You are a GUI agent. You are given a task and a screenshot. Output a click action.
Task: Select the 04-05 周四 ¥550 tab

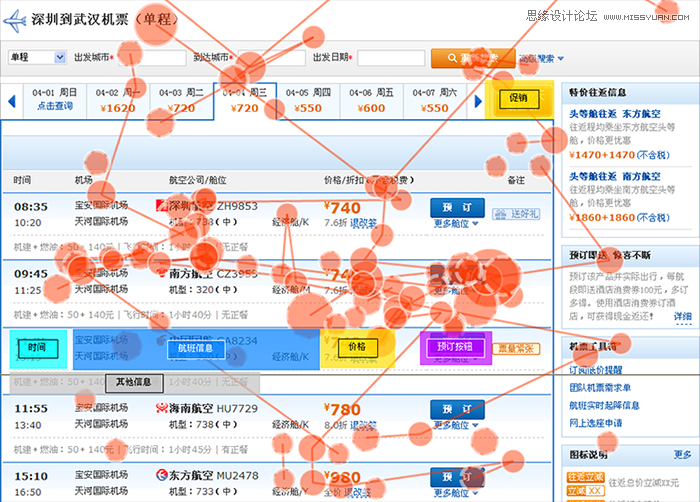click(308, 101)
